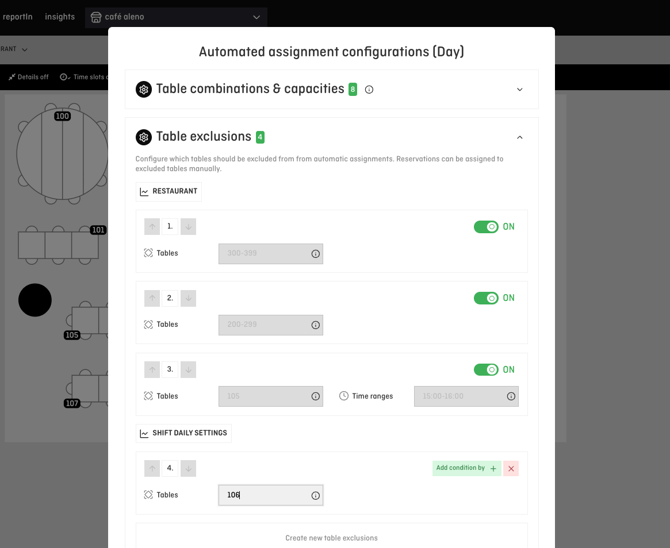
Task: Click info icon beside Table combinations heading
Action: pyautogui.click(x=369, y=90)
